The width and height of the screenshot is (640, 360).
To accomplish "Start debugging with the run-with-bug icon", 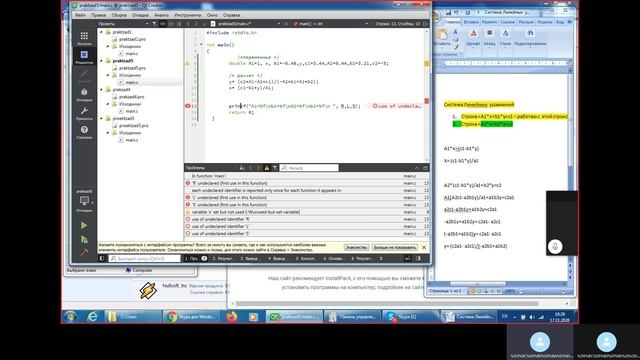I will (84, 239).
